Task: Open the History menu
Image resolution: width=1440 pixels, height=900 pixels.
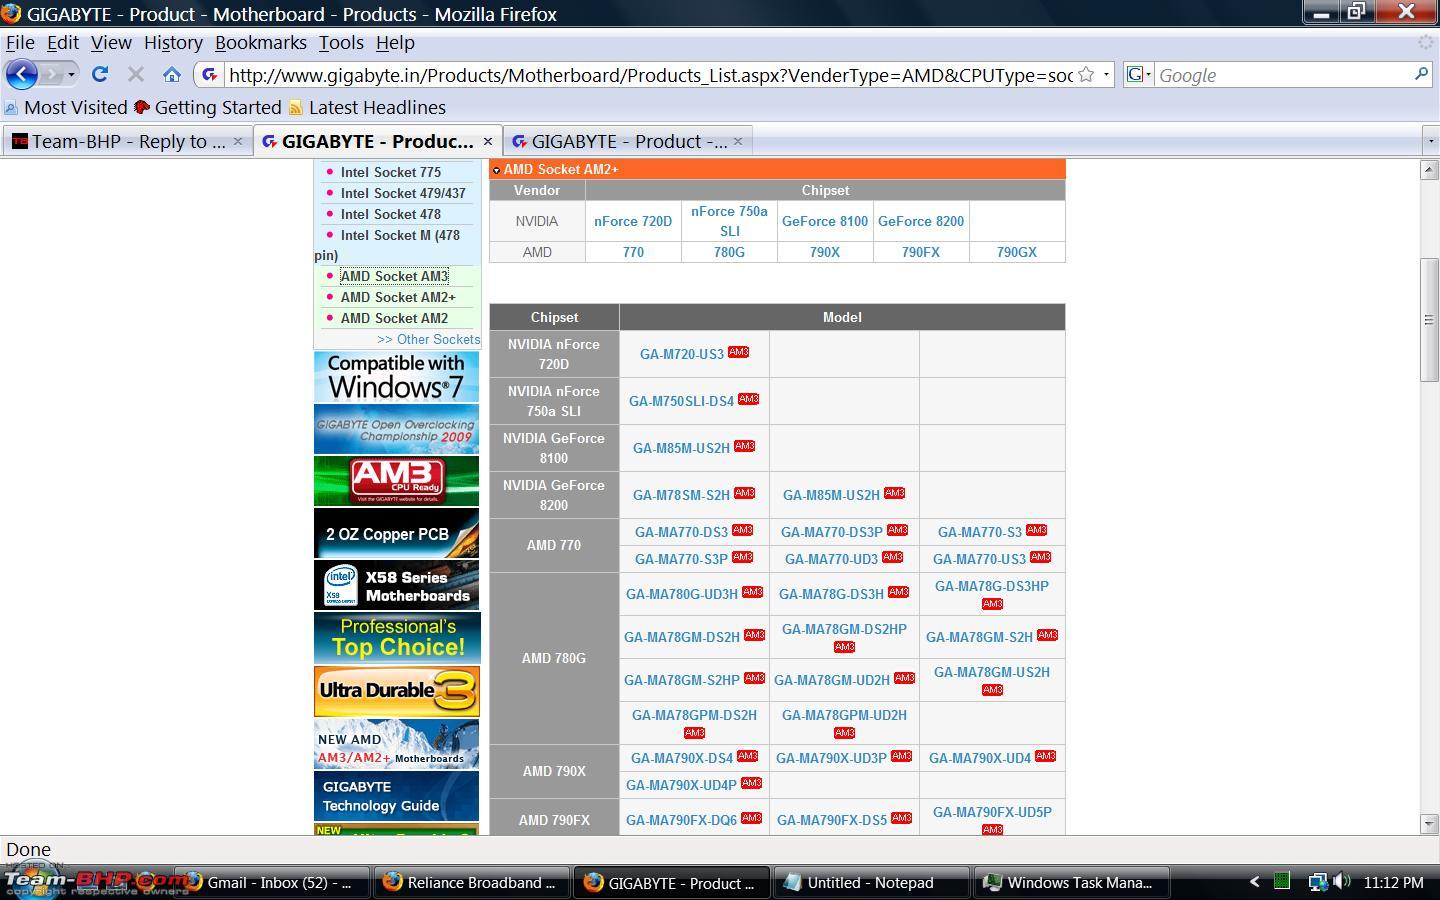Action: point(173,43)
